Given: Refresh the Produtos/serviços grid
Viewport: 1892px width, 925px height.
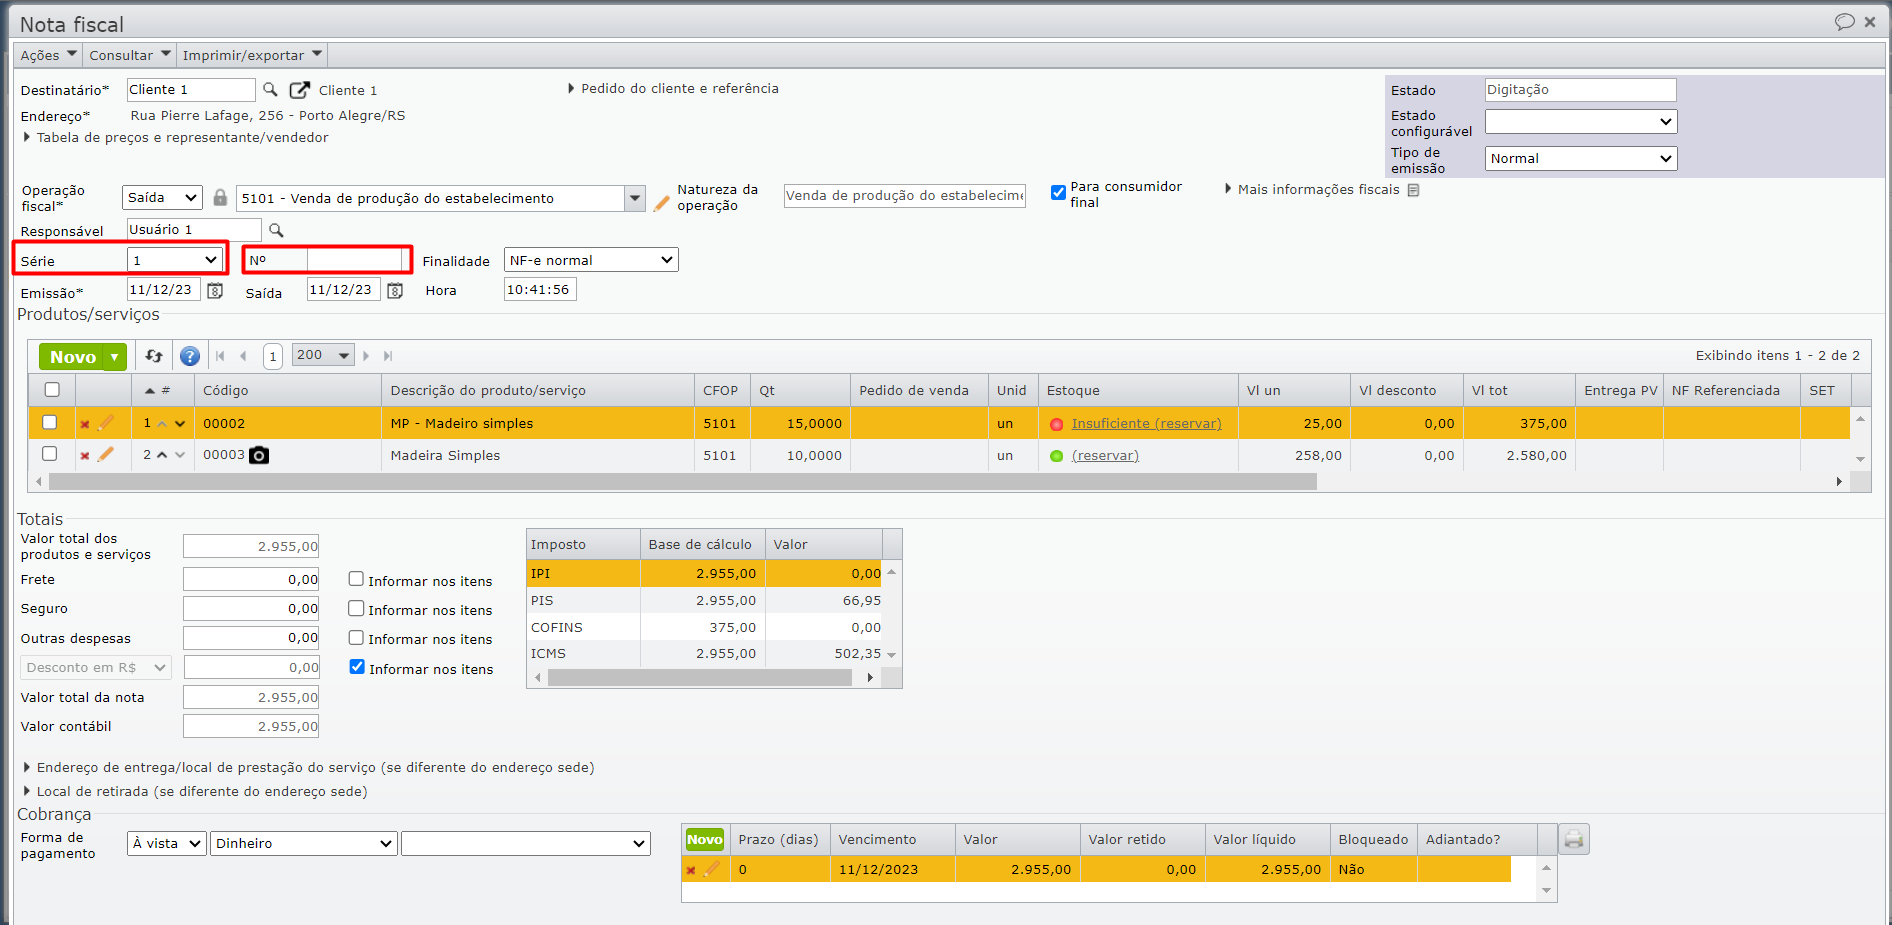Looking at the screenshot, I should click(x=154, y=356).
